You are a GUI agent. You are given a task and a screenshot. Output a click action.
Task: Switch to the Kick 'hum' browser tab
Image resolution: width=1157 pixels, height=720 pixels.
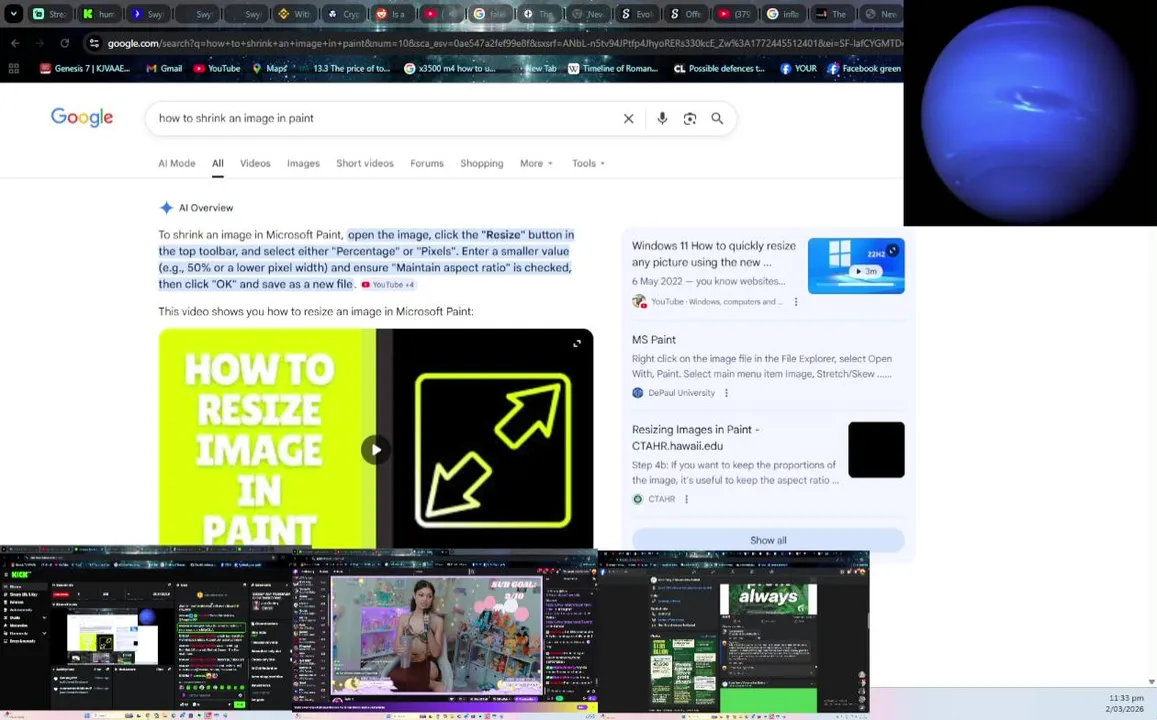[99, 14]
